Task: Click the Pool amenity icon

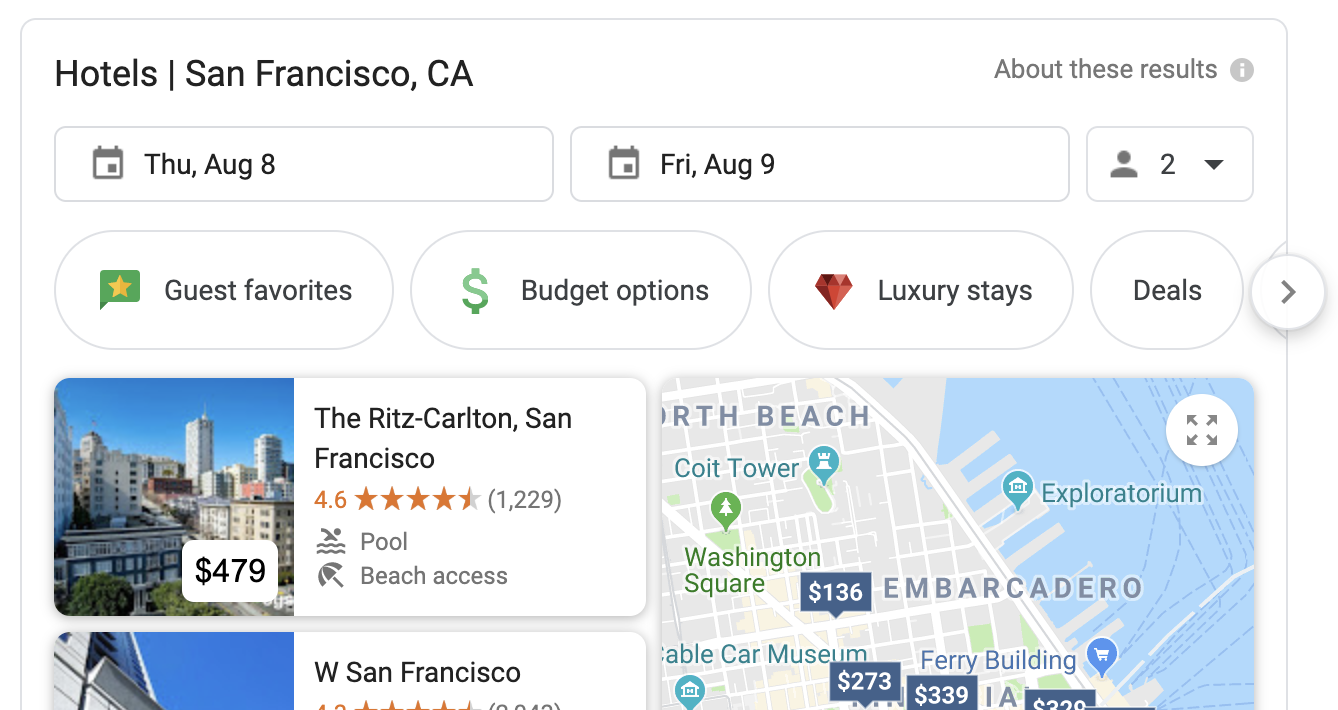Action: (x=330, y=541)
